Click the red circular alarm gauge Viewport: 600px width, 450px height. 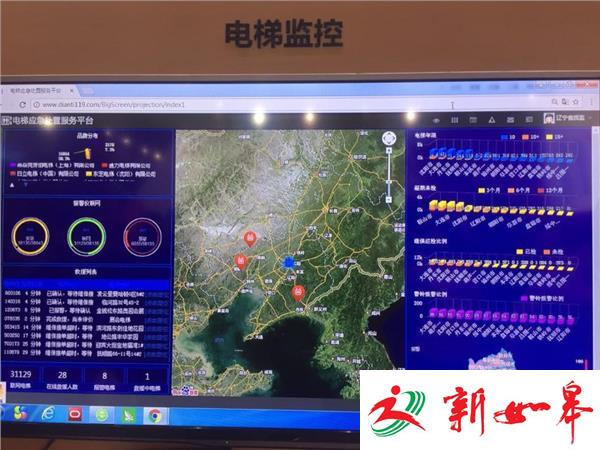[x=140, y=238]
